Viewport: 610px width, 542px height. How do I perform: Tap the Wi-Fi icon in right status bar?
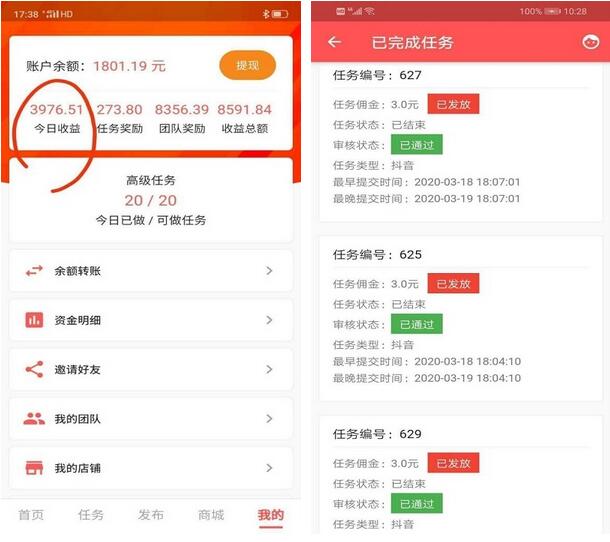[370, 11]
